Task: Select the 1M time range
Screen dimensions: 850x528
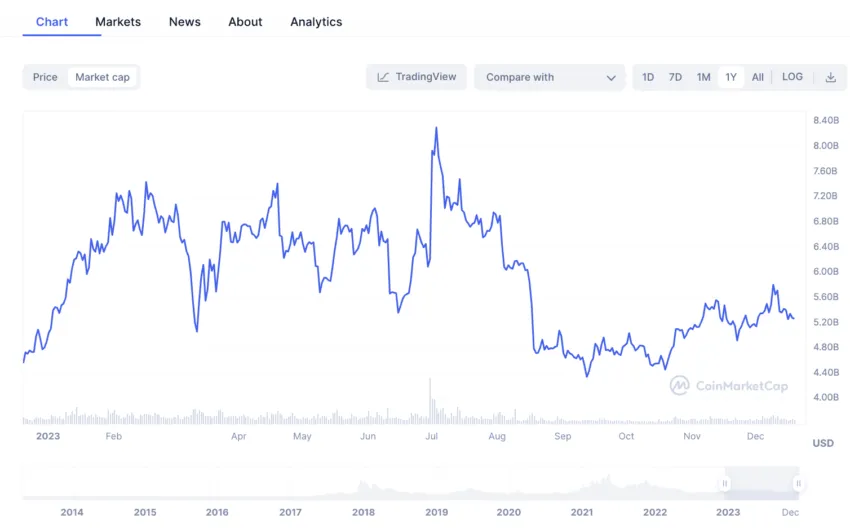Action: pyautogui.click(x=703, y=77)
